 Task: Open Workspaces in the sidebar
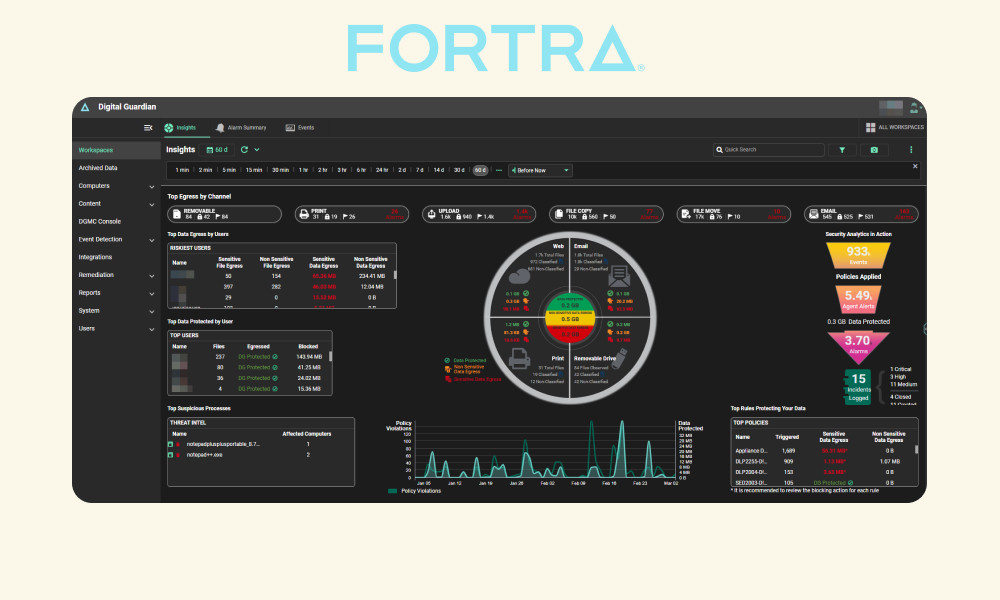click(x=117, y=150)
